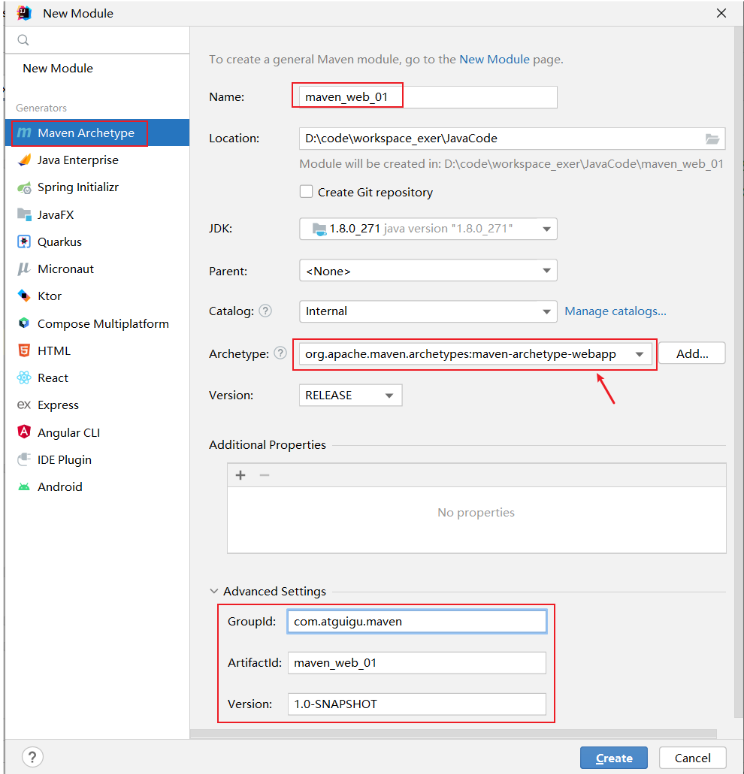Open the Archetype combo box arrow
The image size is (744, 774).
[x=639, y=354]
